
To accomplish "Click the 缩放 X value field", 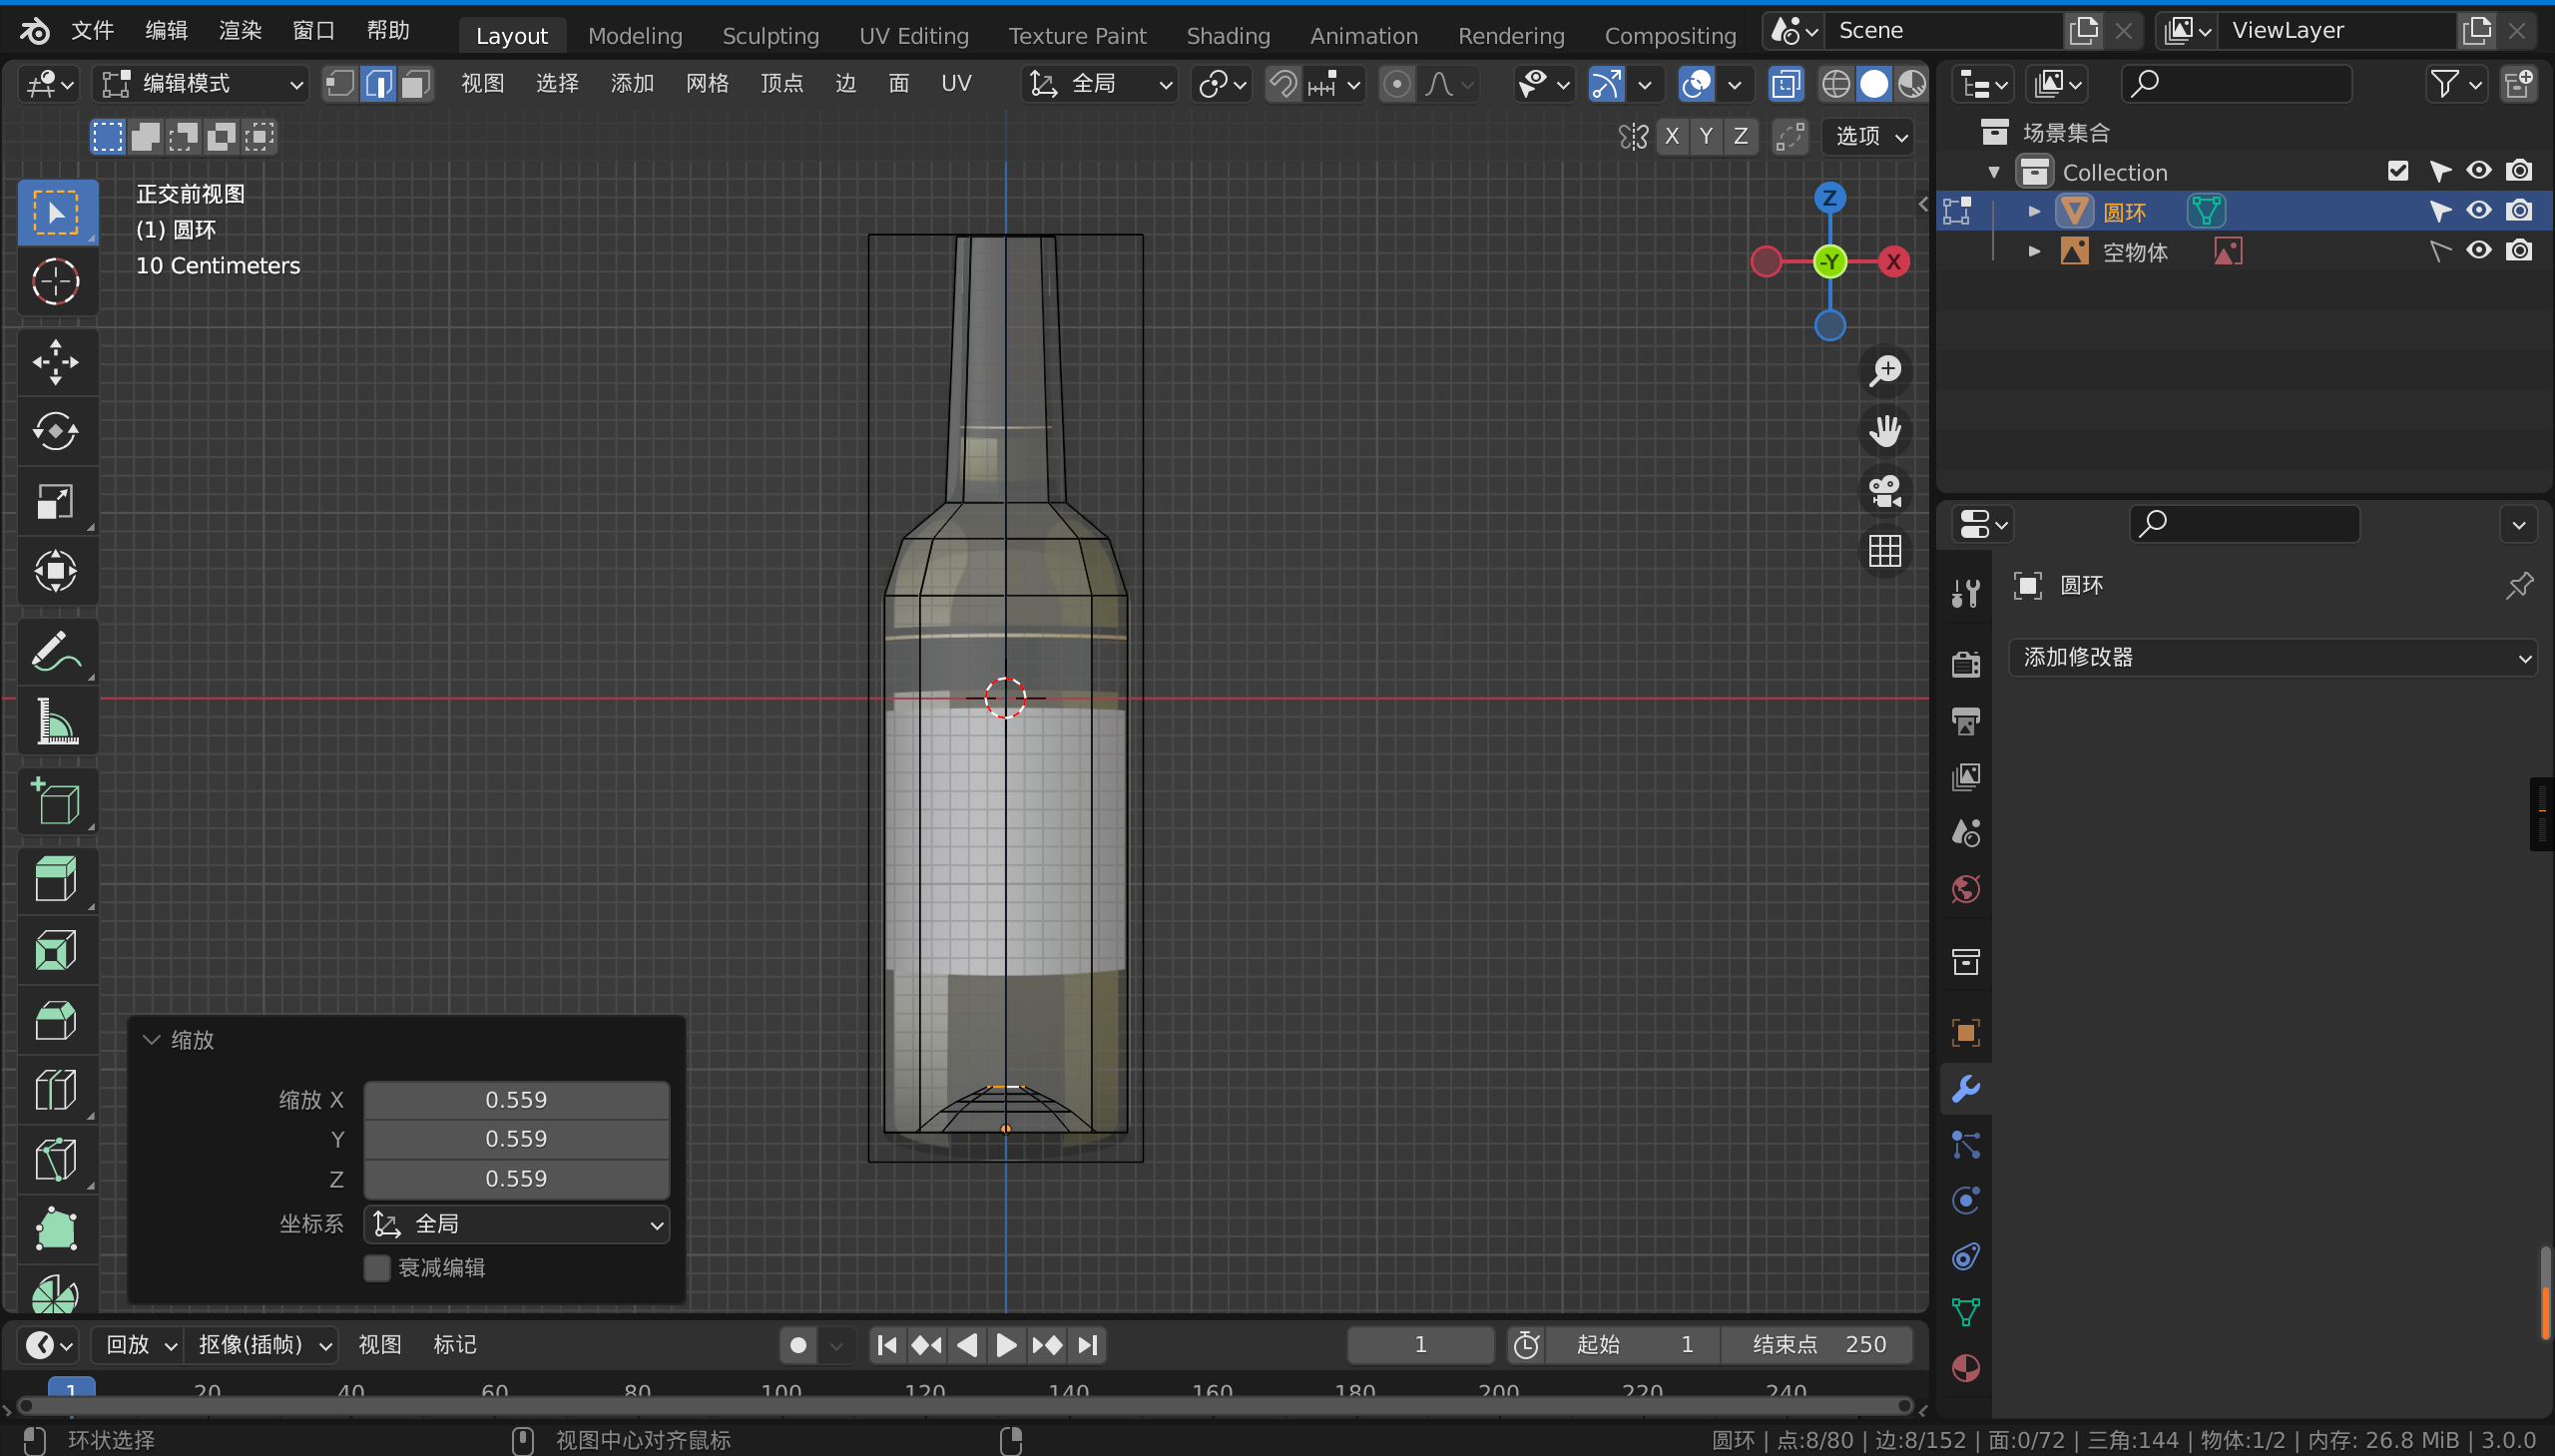I will click(x=516, y=1100).
